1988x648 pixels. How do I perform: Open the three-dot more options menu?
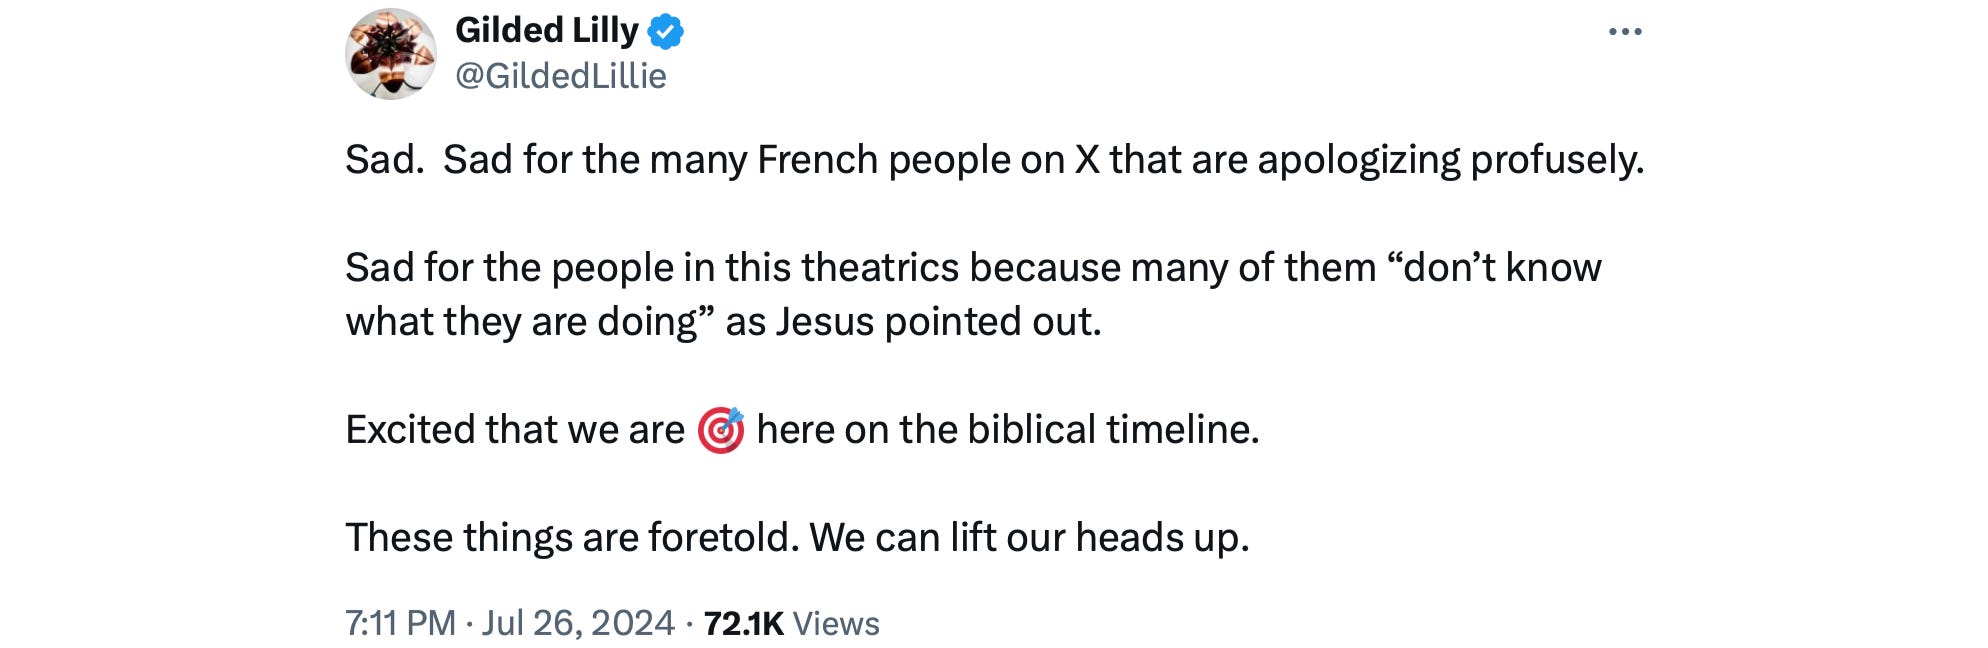point(1625,32)
